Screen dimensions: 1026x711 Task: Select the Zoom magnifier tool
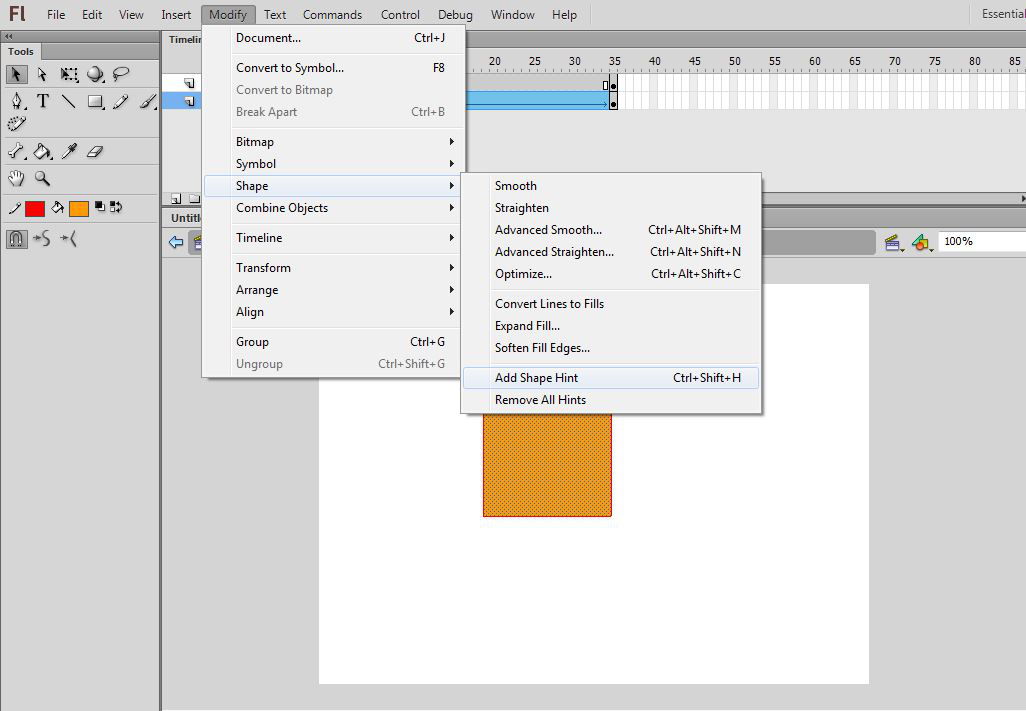43,178
